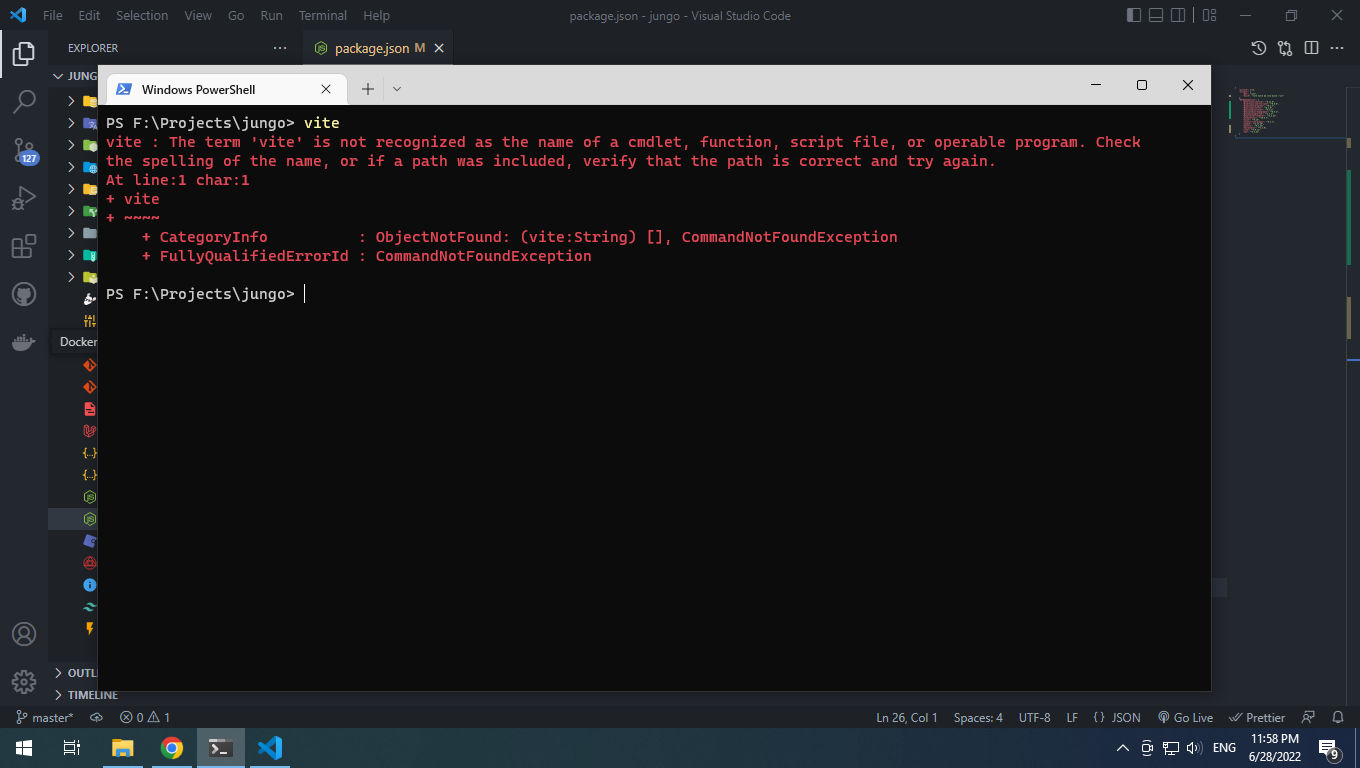Open file history timeline icon in editor toolbar
The height and width of the screenshot is (768, 1360).
tap(1259, 48)
